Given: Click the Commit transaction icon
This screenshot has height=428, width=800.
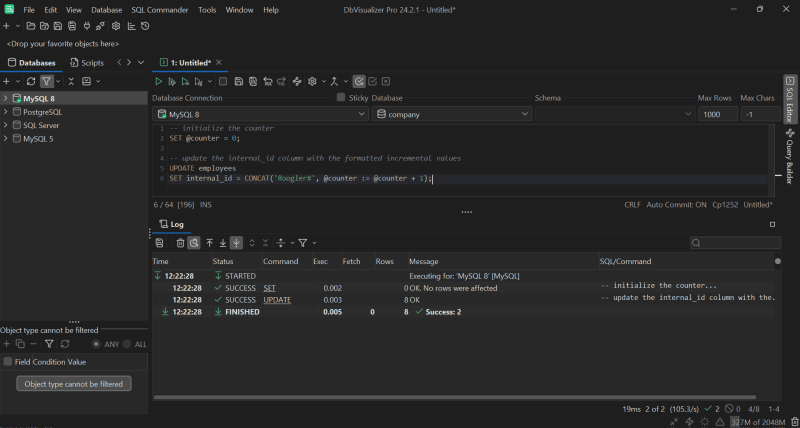Looking at the screenshot, I should click(372, 81).
